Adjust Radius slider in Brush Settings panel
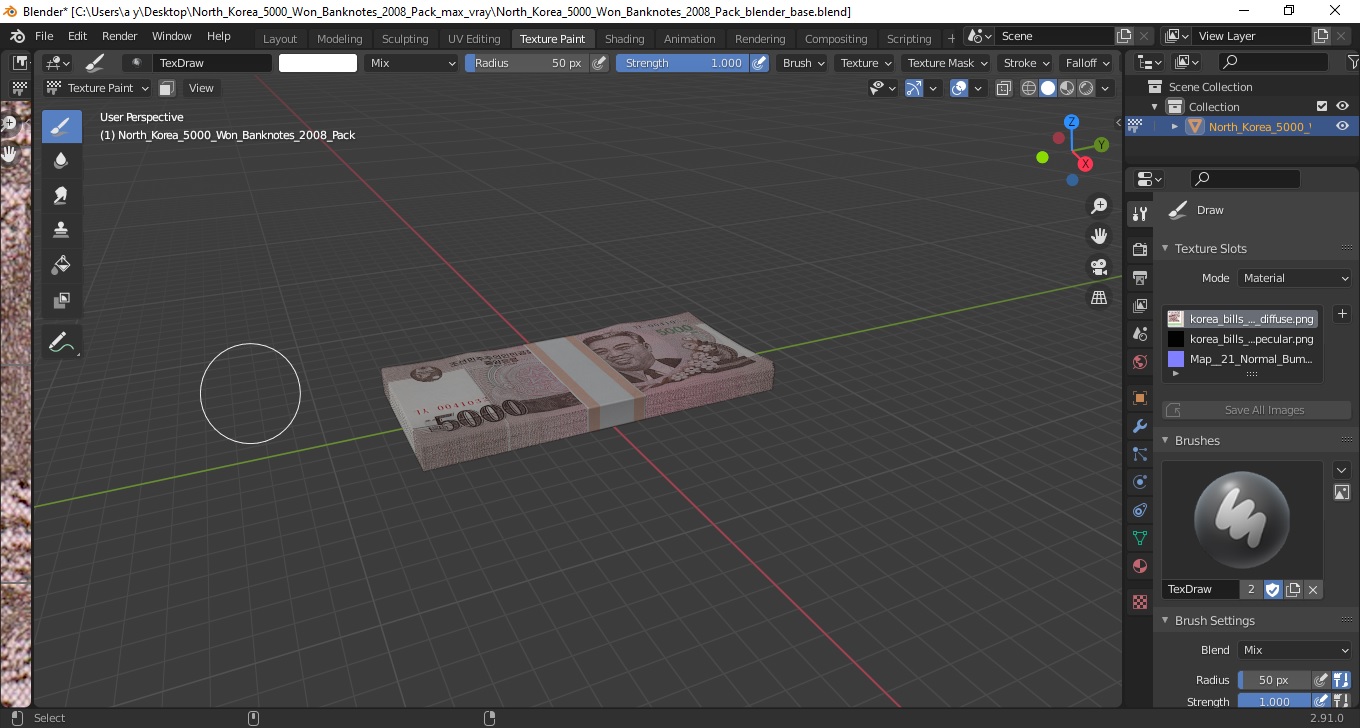This screenshot has width=1360, height=728. click(x=1274, y=680)
